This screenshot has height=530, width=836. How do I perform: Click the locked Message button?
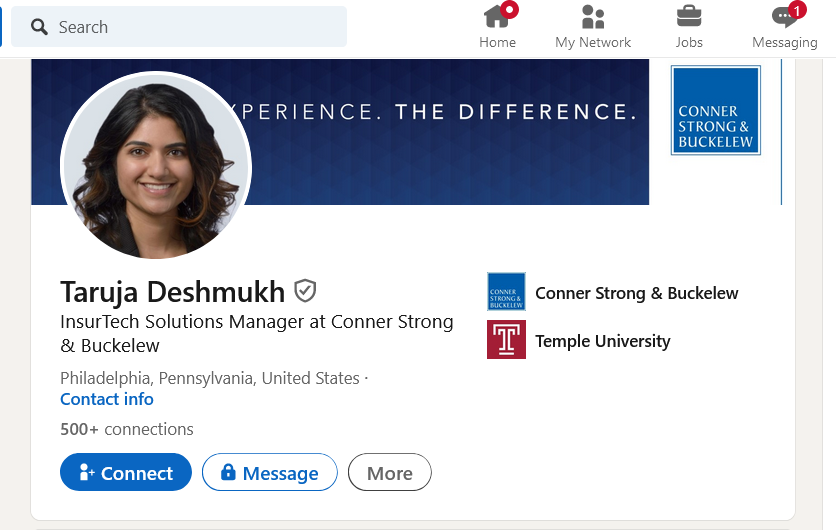coord(270,472)
